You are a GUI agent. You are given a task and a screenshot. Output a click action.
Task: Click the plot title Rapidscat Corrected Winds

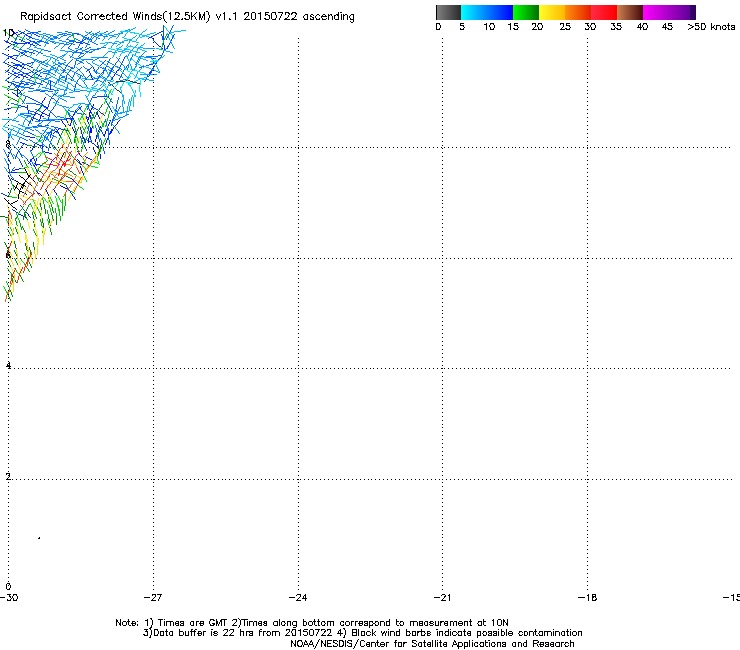tap(187, 17)
